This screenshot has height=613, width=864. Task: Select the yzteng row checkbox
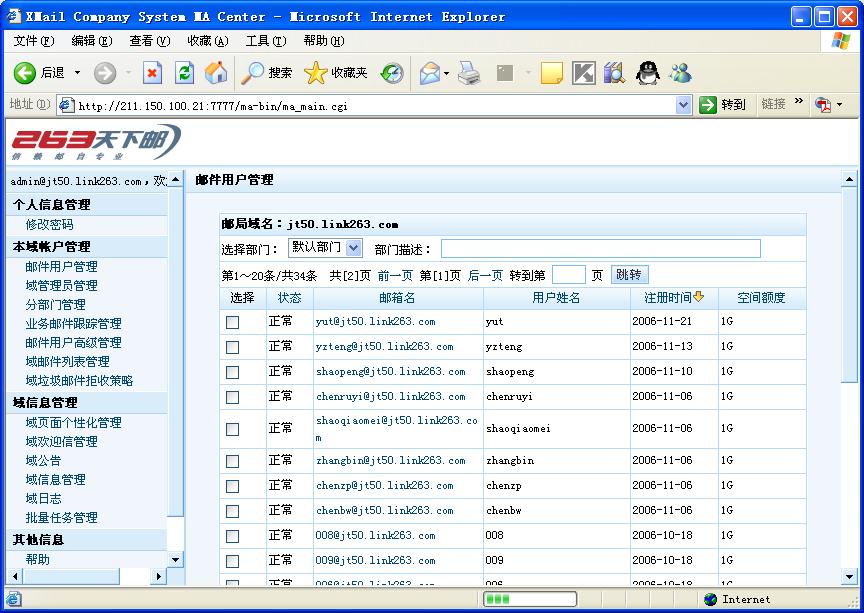(233, 347)
